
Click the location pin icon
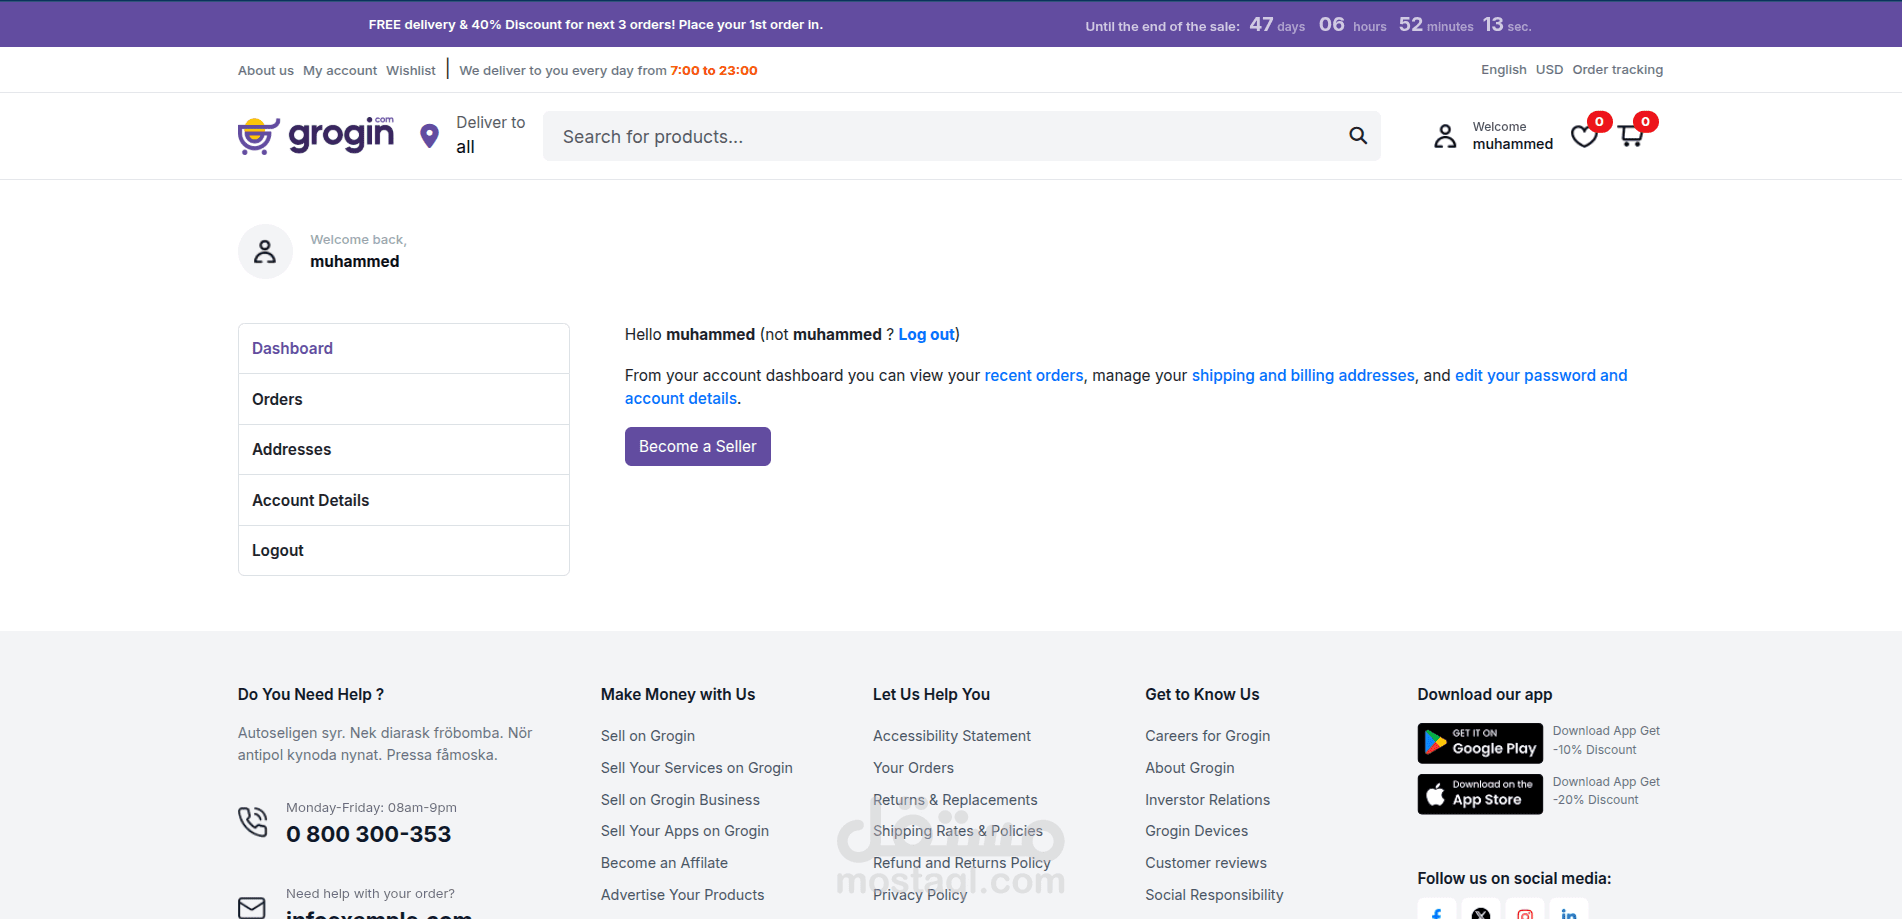[429, 136]
